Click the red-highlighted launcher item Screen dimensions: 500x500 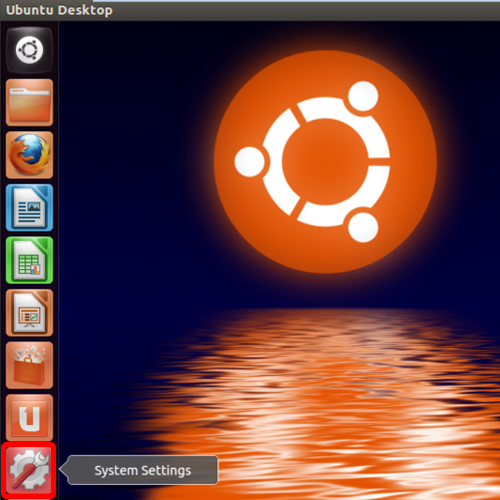point(29,470)
